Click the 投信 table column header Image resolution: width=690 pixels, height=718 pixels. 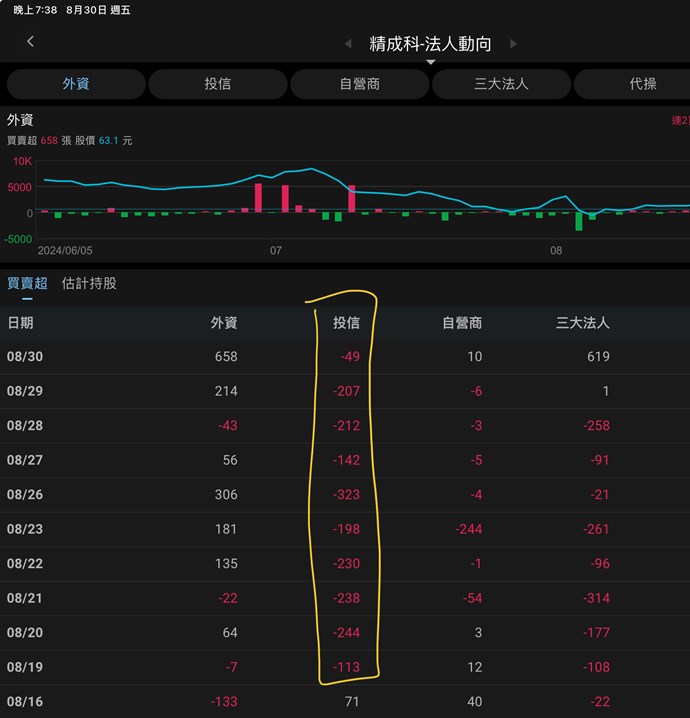[345, 323]
